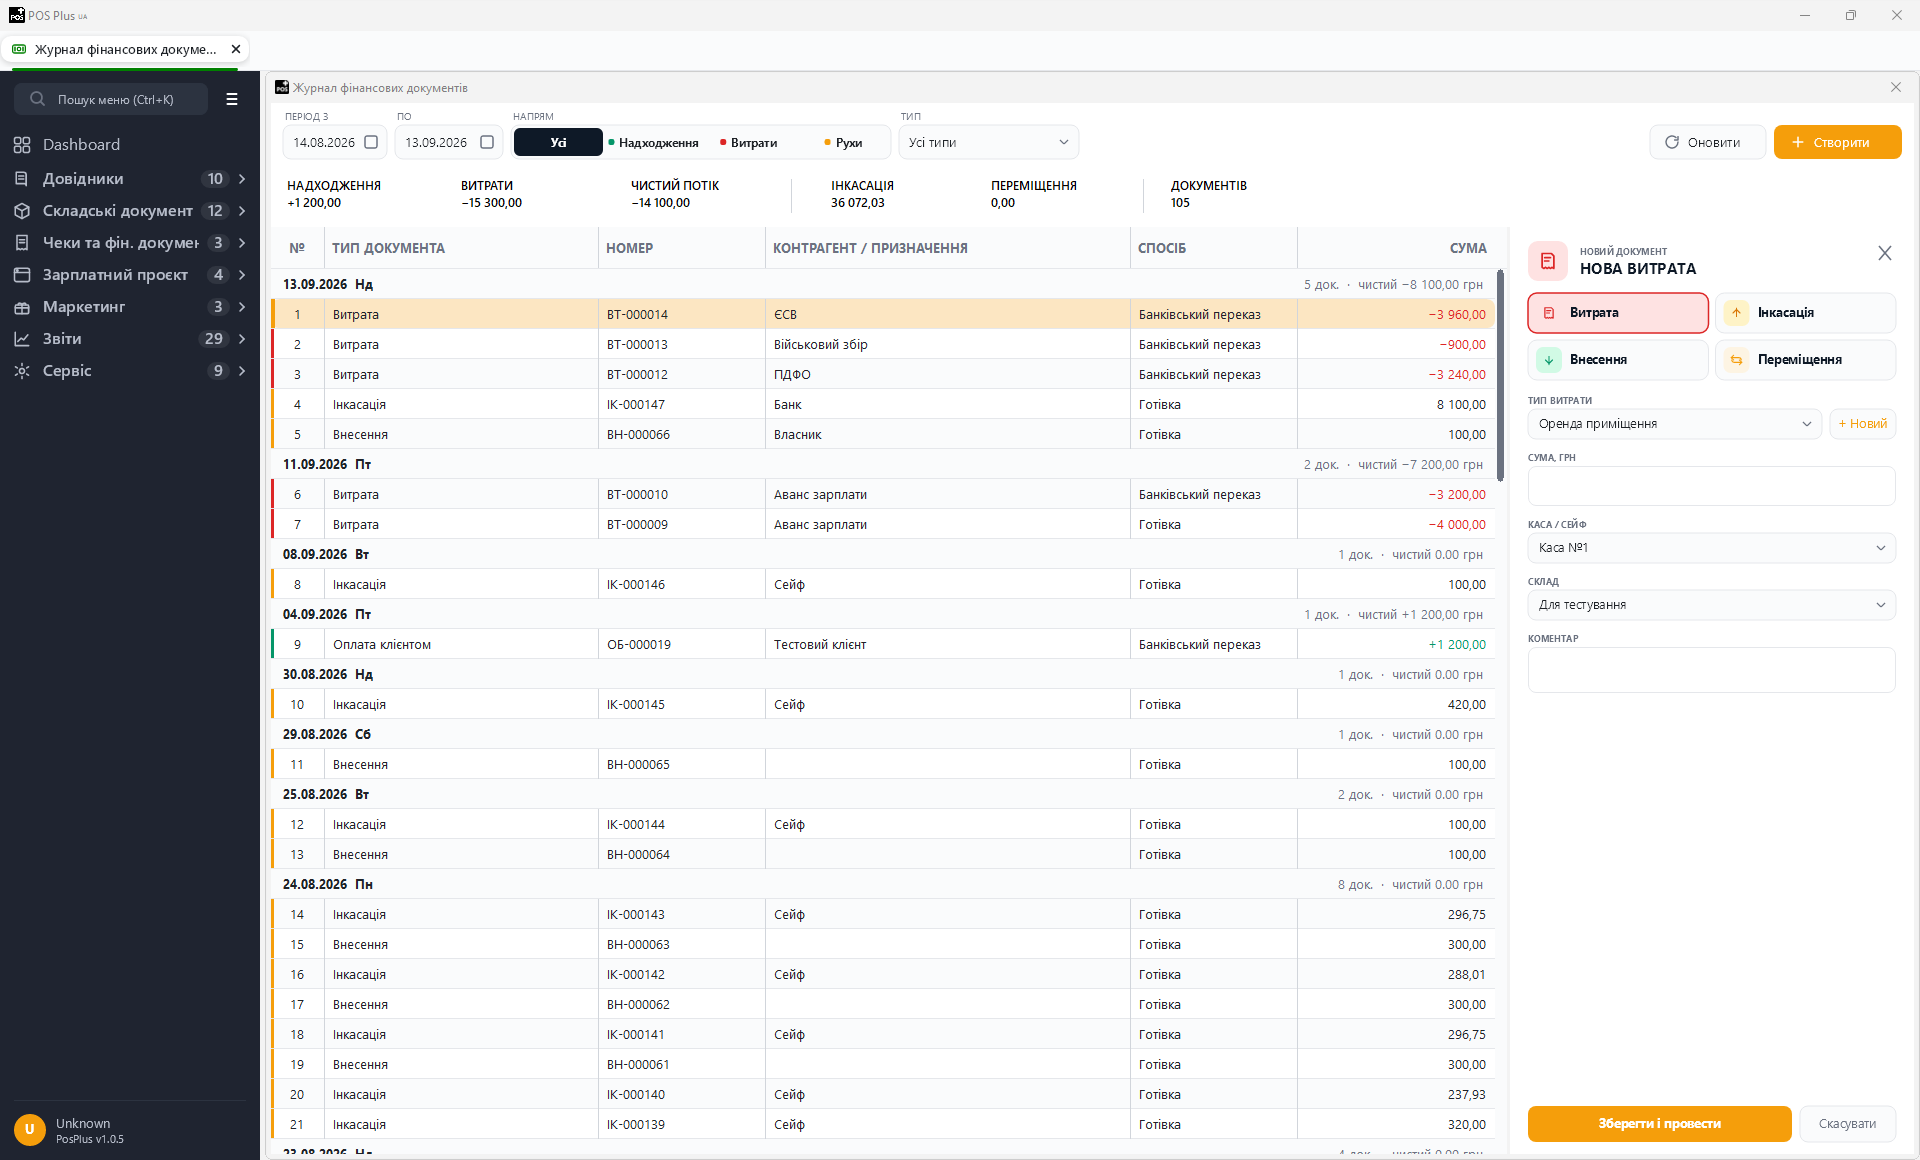
Task: Click the Нова витрата document icon
Action: [1548, 261]
